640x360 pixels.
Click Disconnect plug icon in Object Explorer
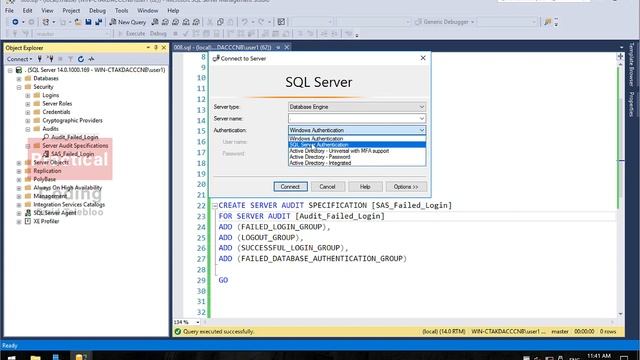(x=50, y=59)
